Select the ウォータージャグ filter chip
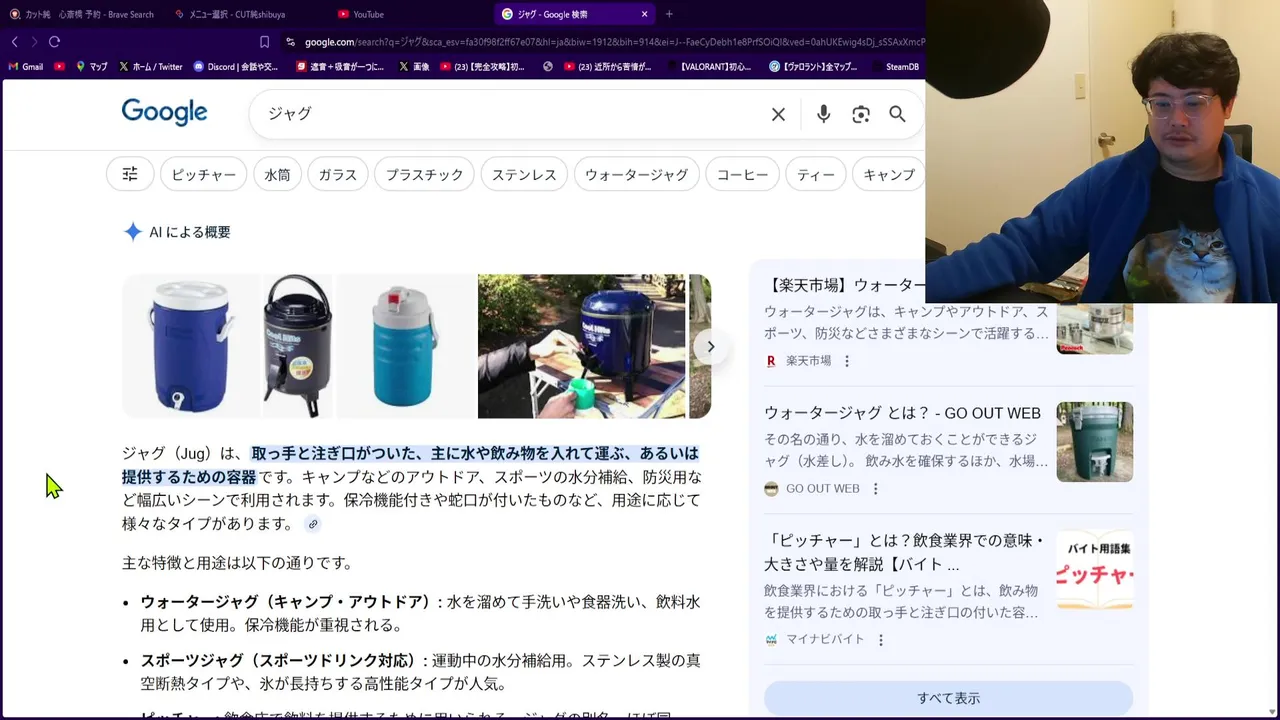The image size is (1280, 720). tap(636, 174)
